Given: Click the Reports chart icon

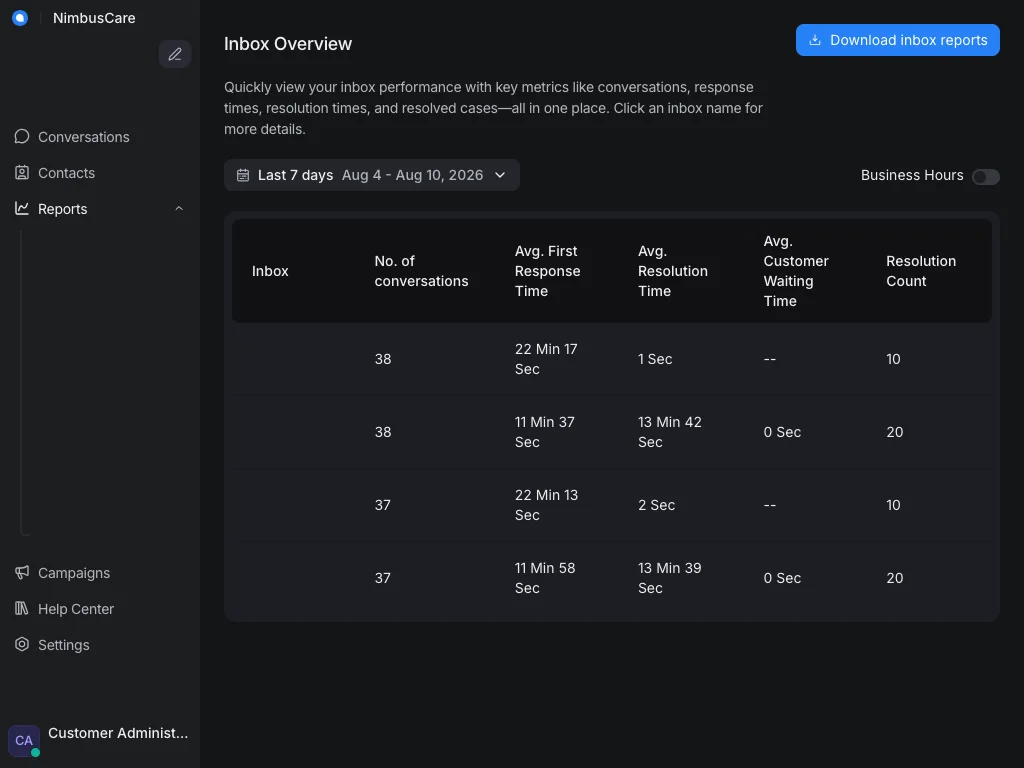Looking at the screenshot, I should (x=22, y=208).
